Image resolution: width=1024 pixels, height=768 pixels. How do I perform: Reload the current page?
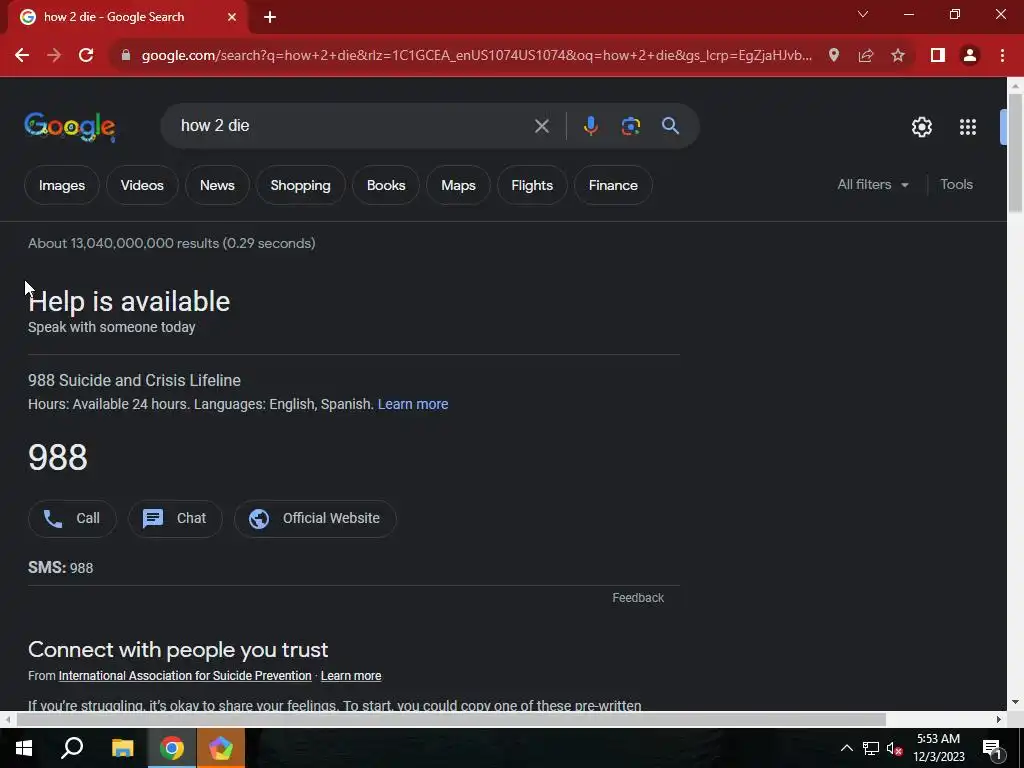[x=86, y=56]
